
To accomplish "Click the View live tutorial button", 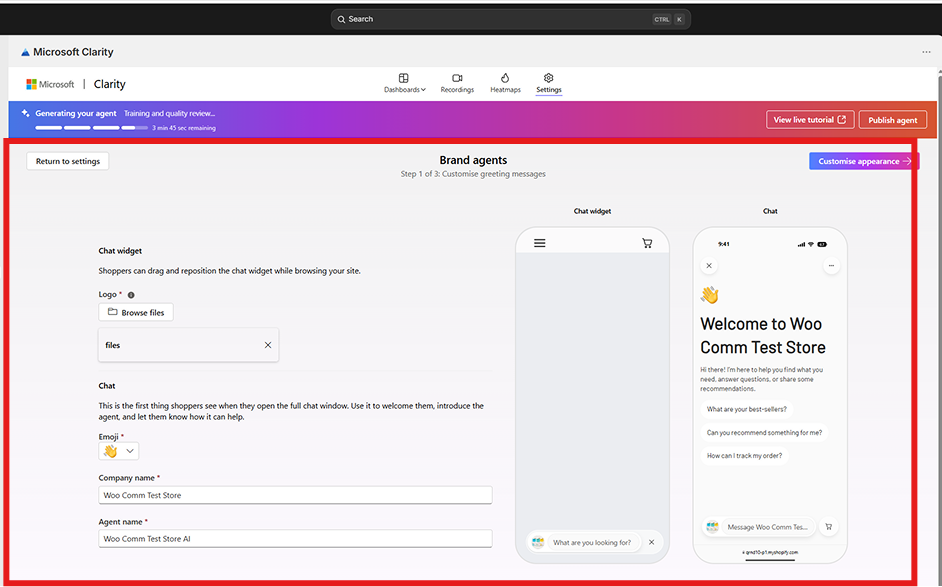I will coord(810,120).
